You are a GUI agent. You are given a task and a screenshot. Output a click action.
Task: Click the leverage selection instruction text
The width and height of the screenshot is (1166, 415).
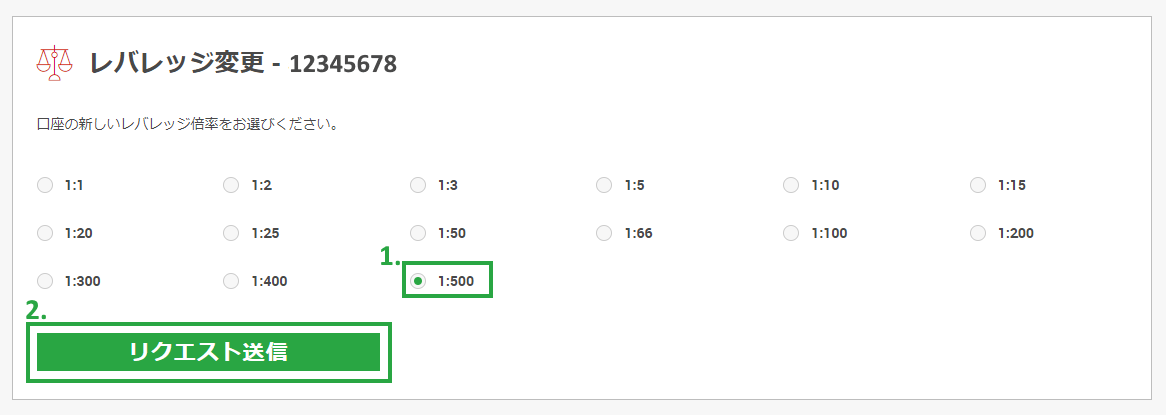(187, 125)
